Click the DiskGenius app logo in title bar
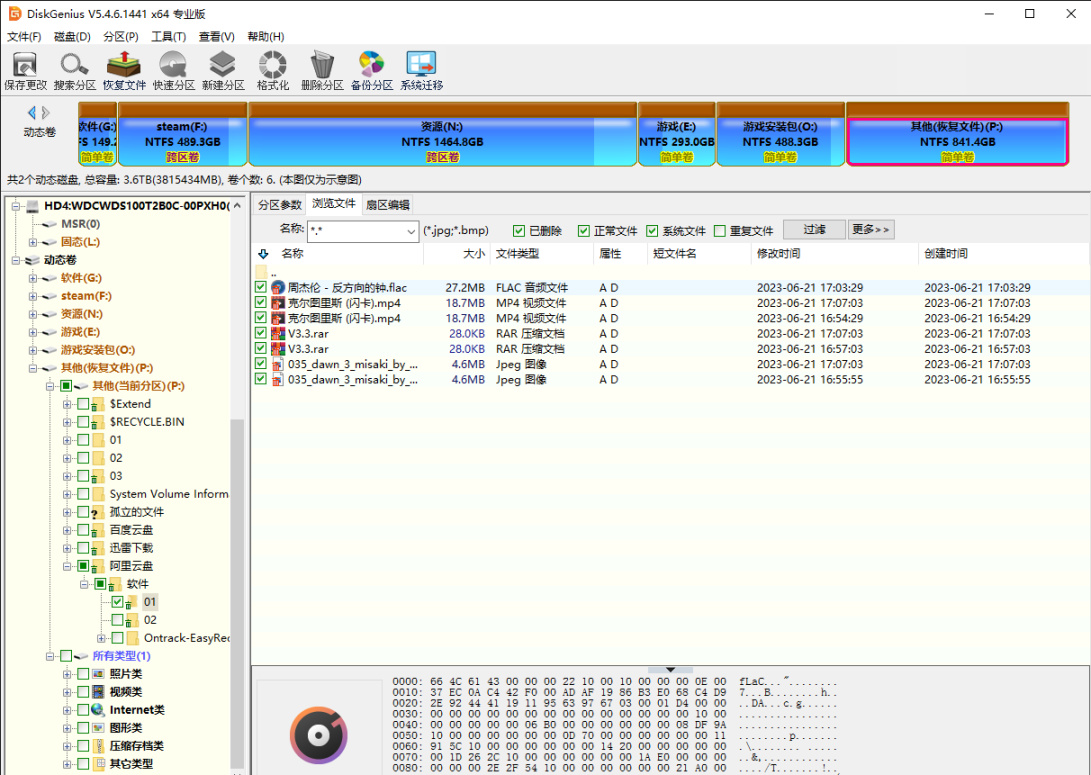Image resolution: width=1091 pixels, height=775 pixels. coord(15,13)
